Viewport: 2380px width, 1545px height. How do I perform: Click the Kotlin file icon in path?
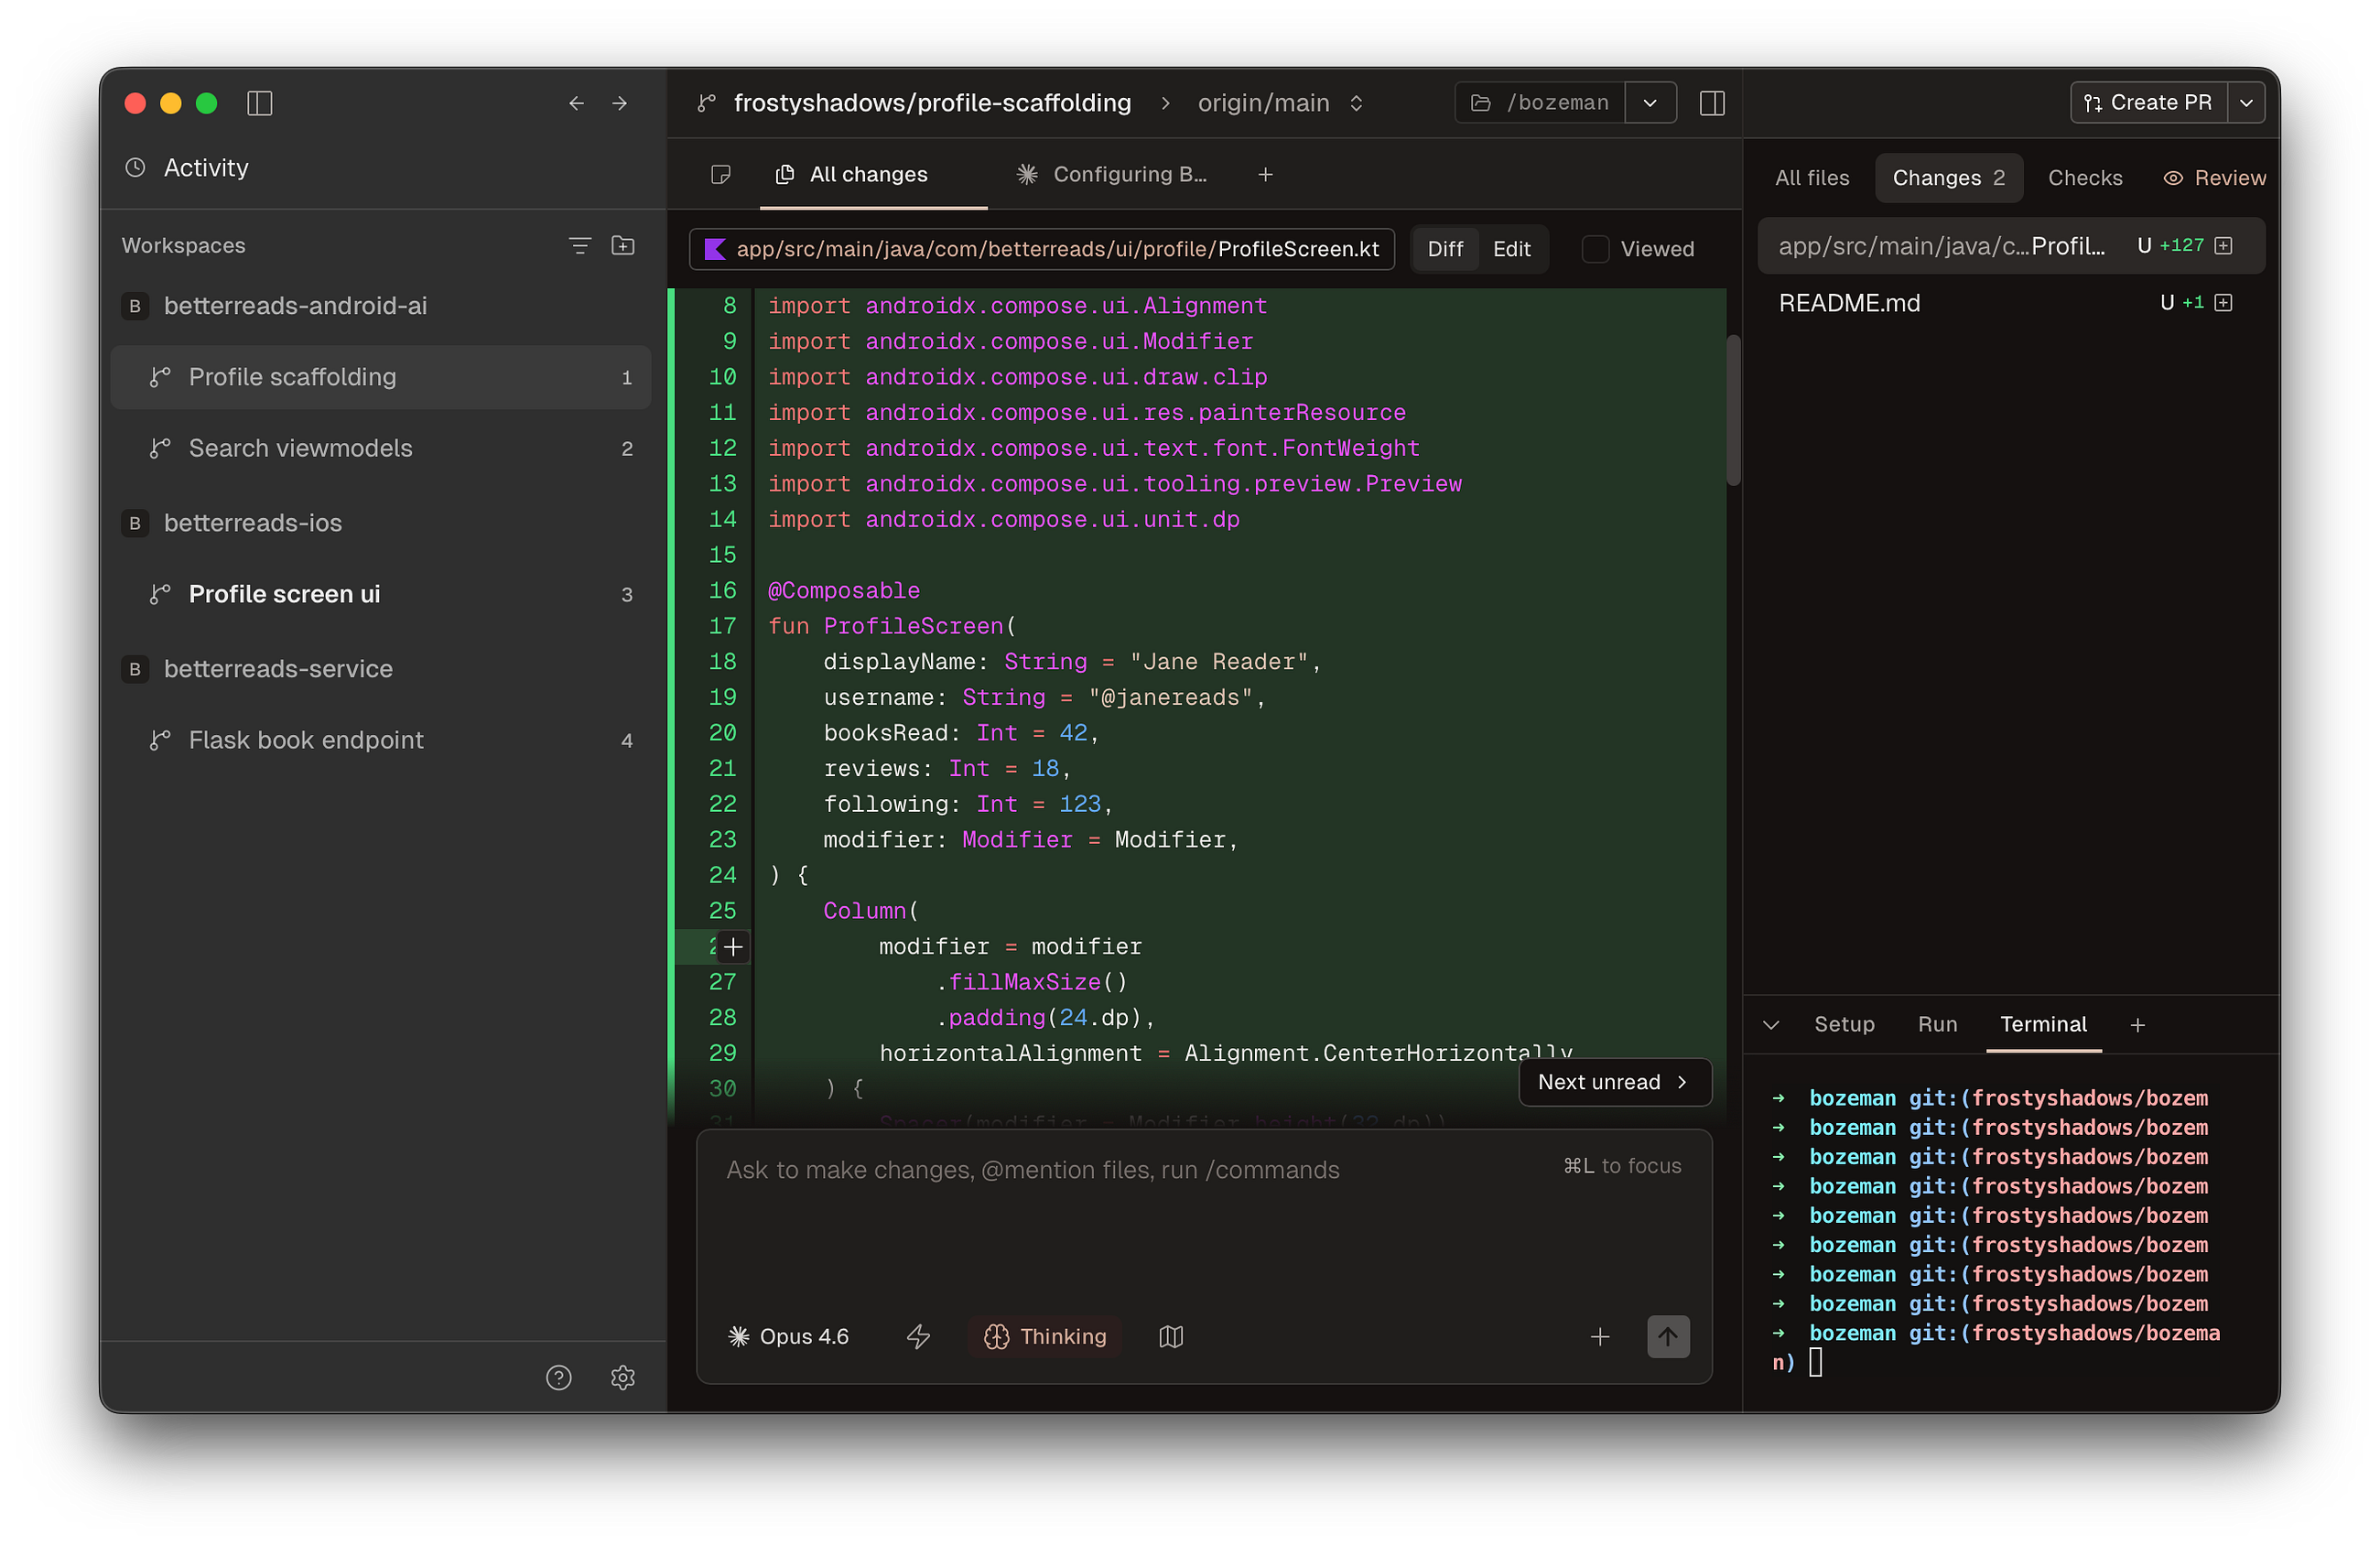point(715,249)
